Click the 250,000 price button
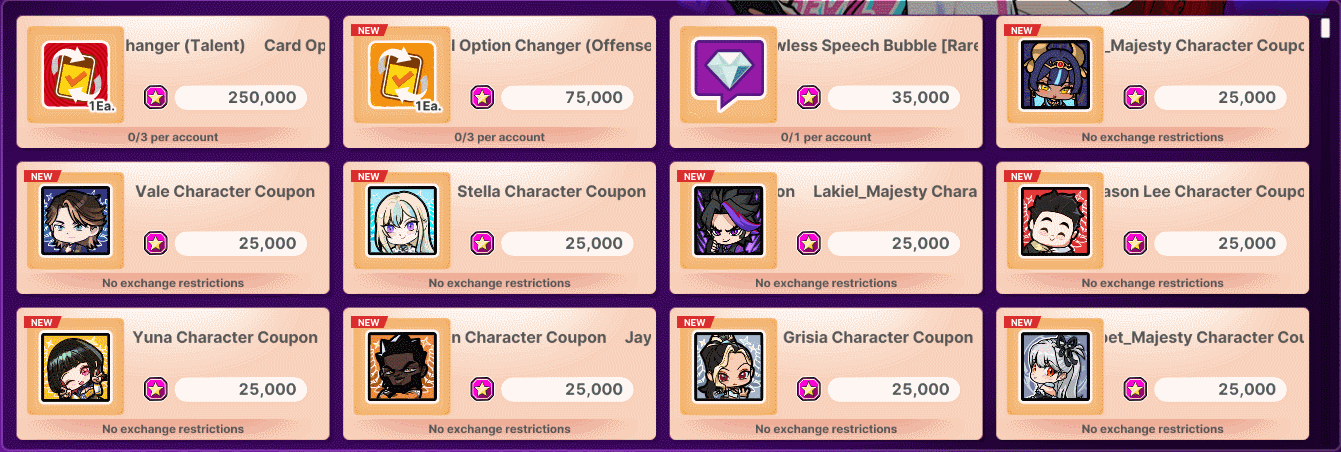 pyautogui.click(x=240, y=98)
